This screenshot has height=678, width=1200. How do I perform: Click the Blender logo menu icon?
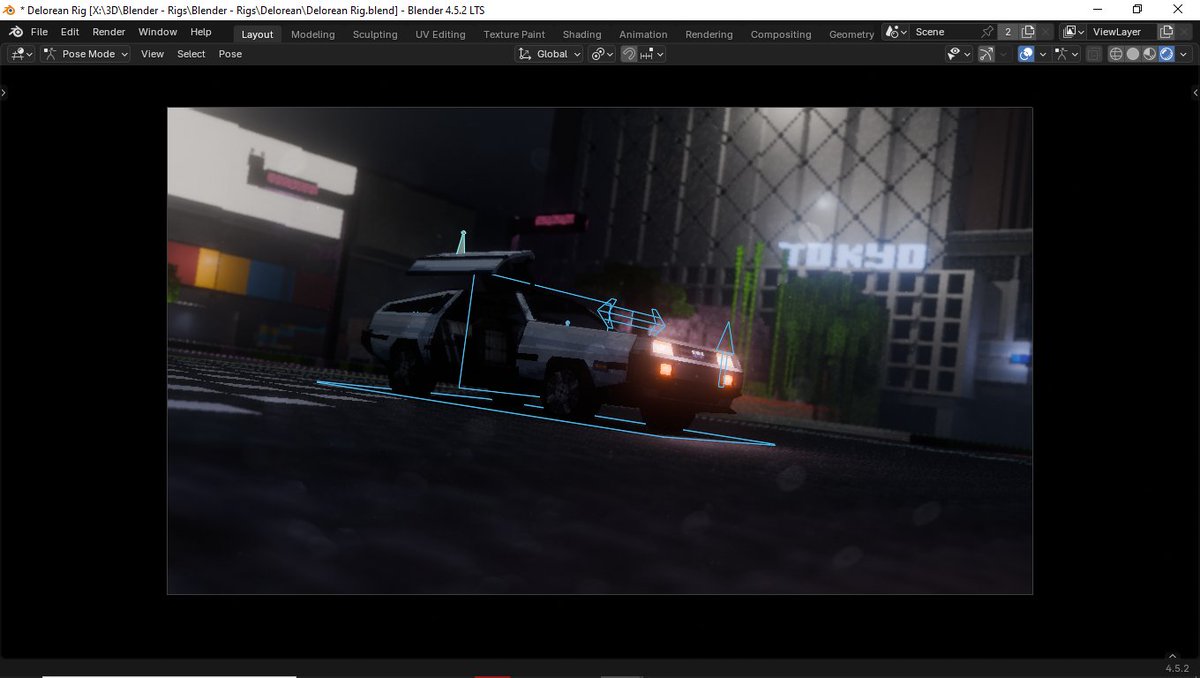[x=14, y=32]
